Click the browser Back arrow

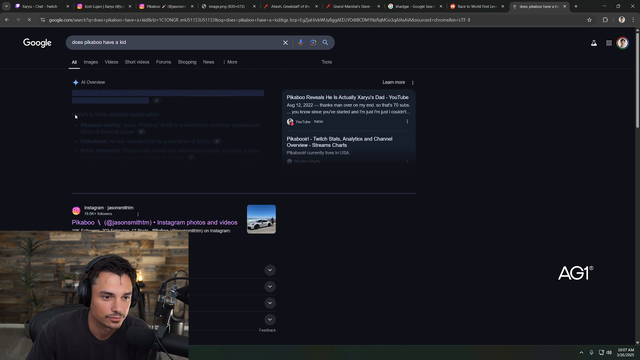point(7,20)
